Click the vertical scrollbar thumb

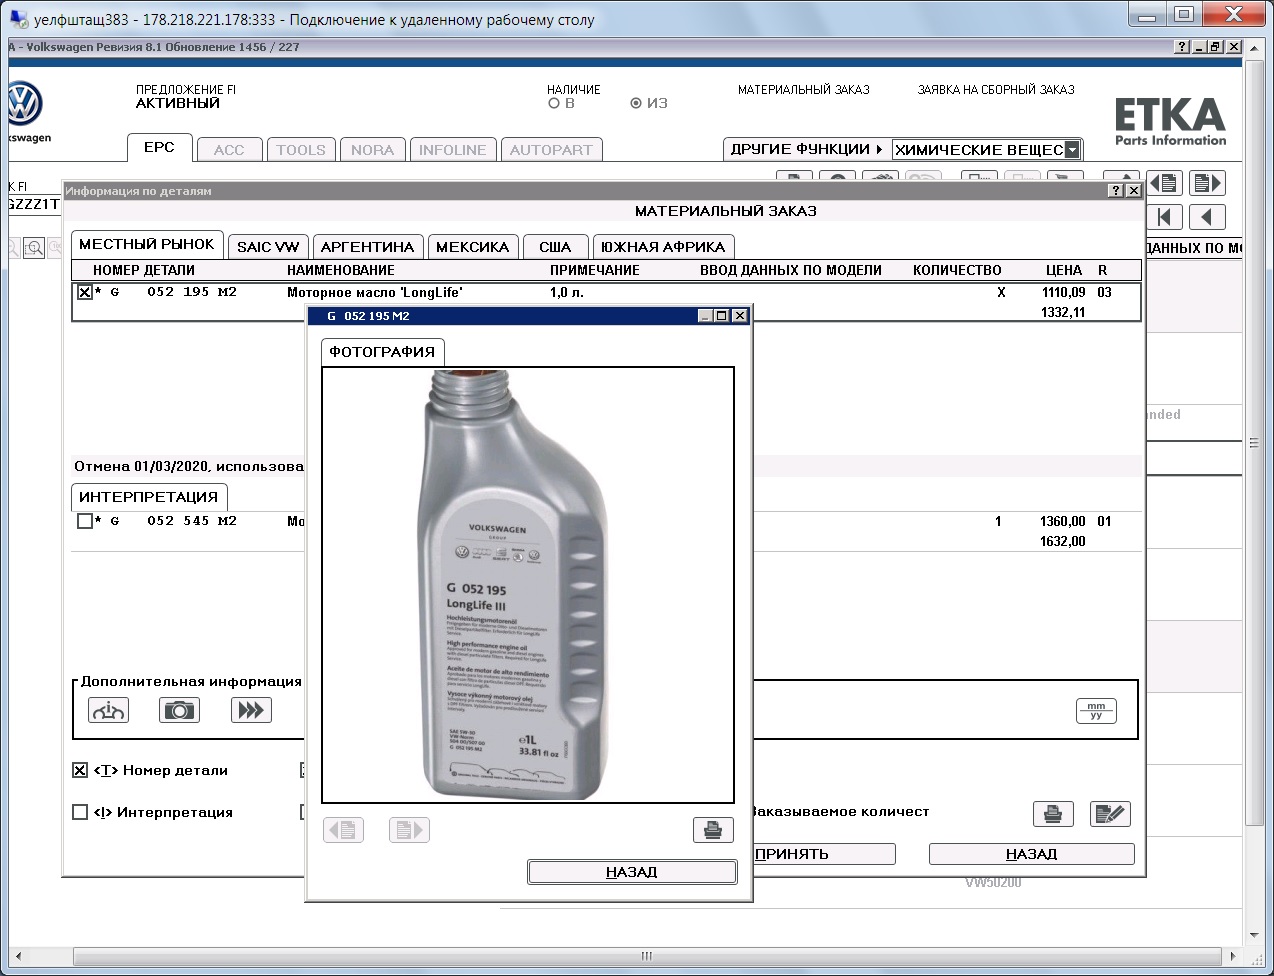pyautogui.click(x=1254, y=442)
